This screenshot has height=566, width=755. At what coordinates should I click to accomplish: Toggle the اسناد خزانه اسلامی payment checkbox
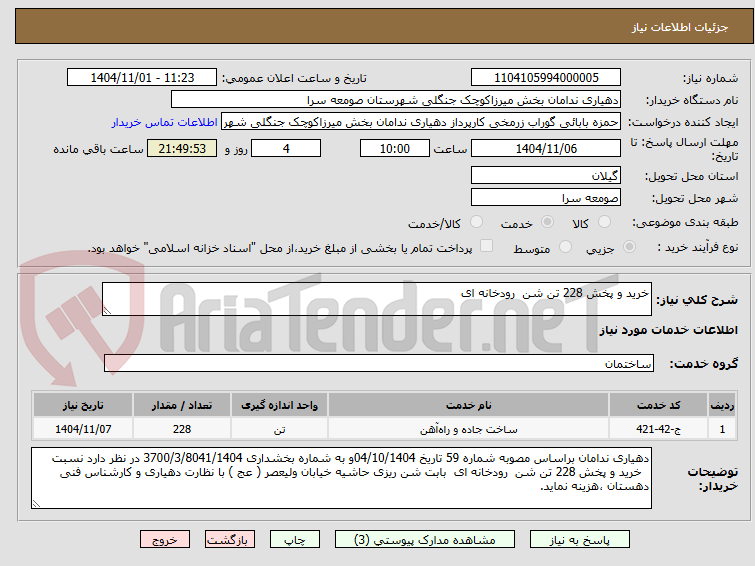pos(487,246)
